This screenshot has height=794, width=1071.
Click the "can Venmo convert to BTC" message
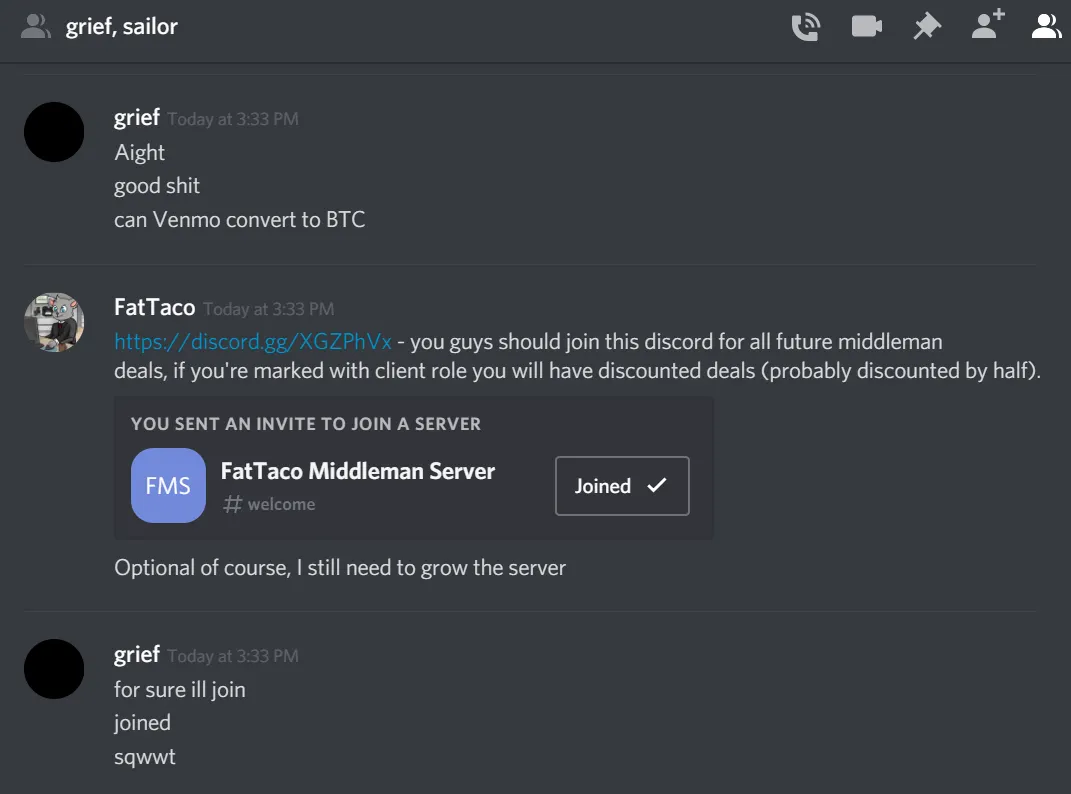[x=239, y=219]
